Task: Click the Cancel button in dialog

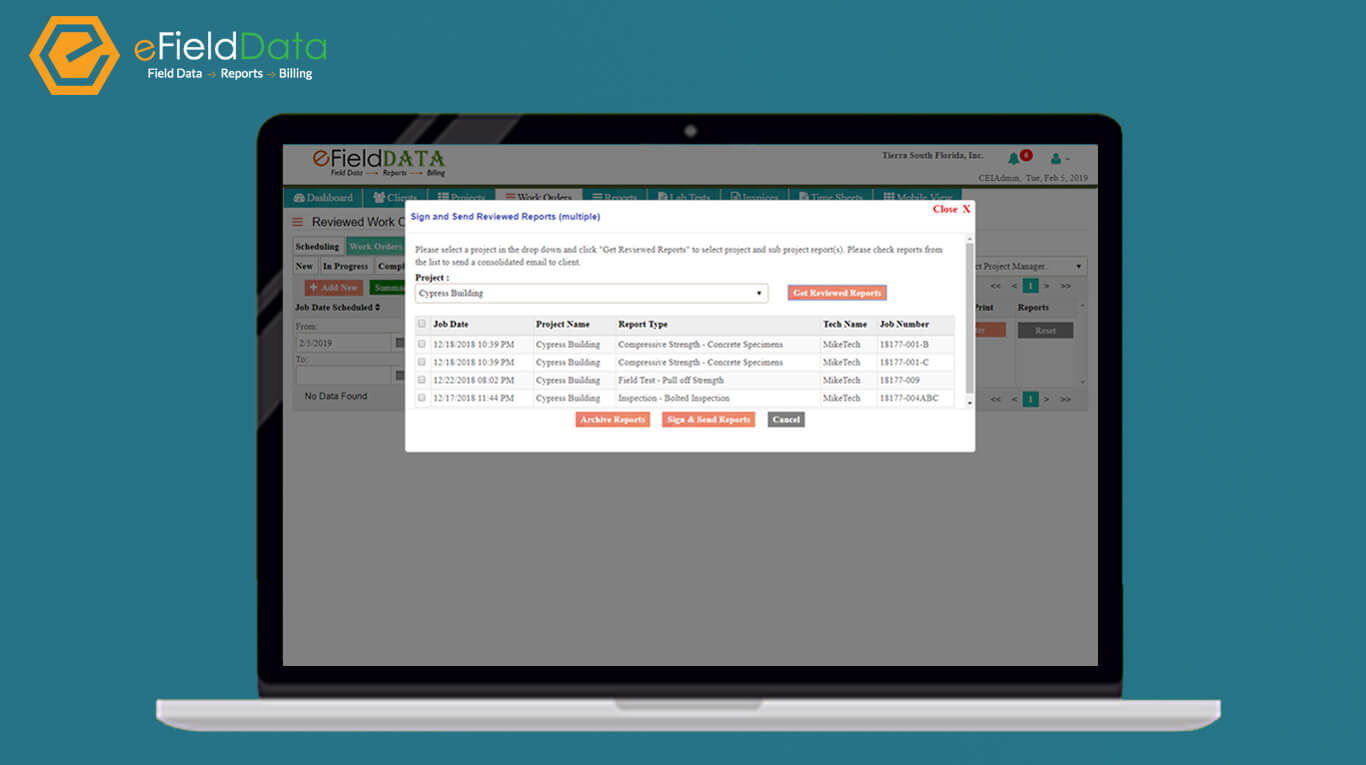Action: pyautogui.click(x=786, y=420)
